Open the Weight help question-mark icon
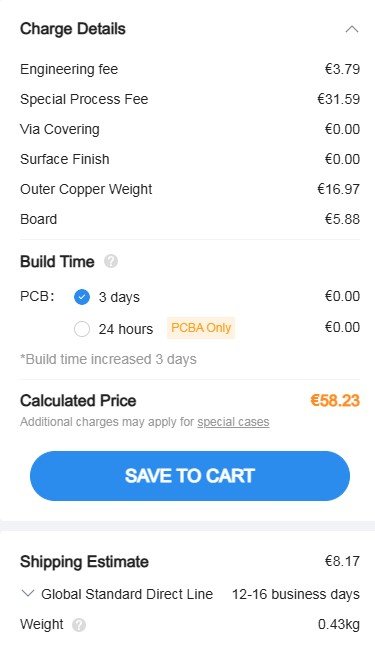This screenshot has height=650, width=375. tap(79, 625)
